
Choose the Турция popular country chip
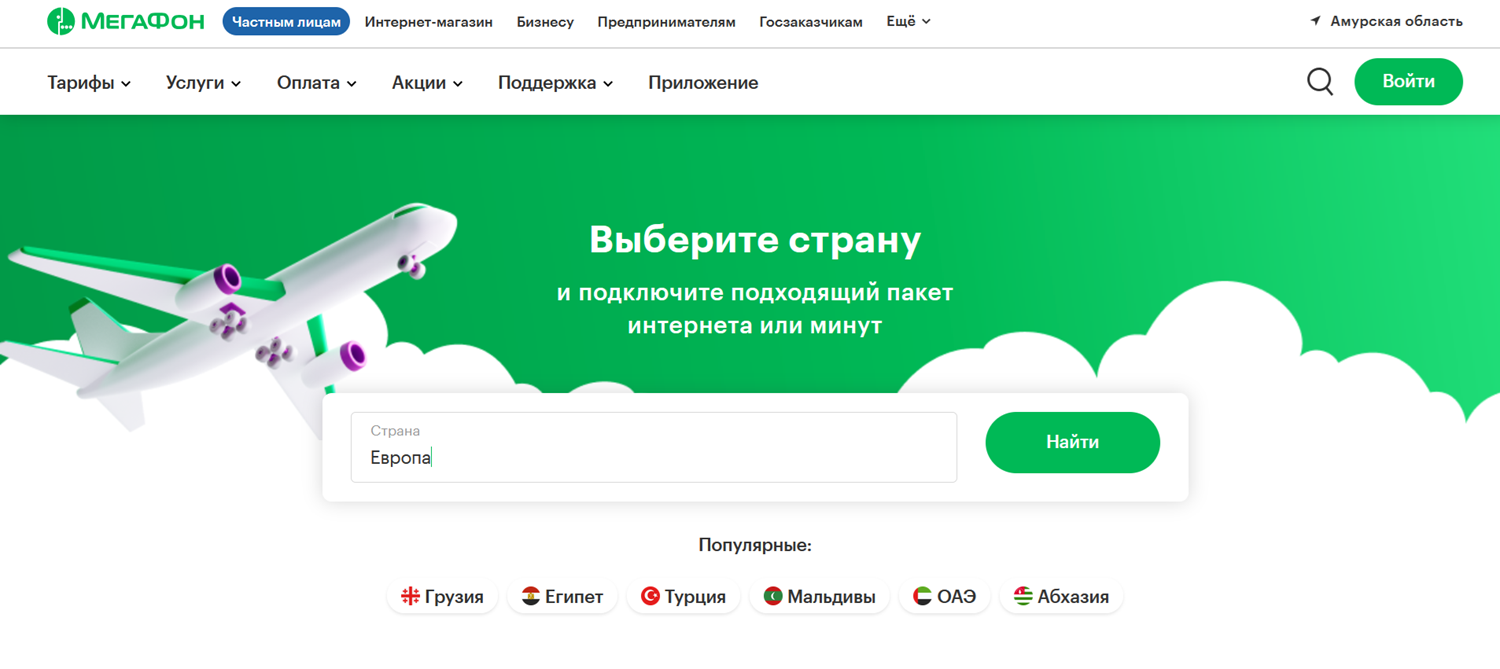tap(683, 597)
